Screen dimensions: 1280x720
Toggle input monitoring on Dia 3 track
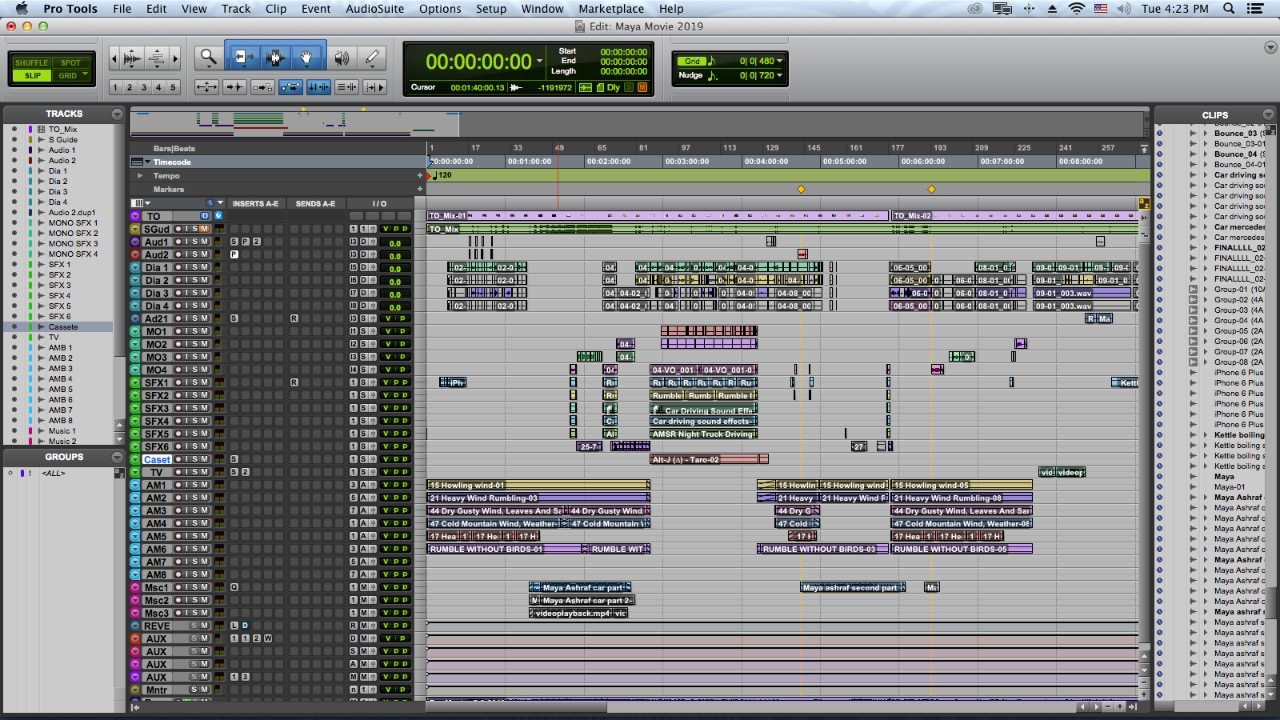(x=186, y=293)
